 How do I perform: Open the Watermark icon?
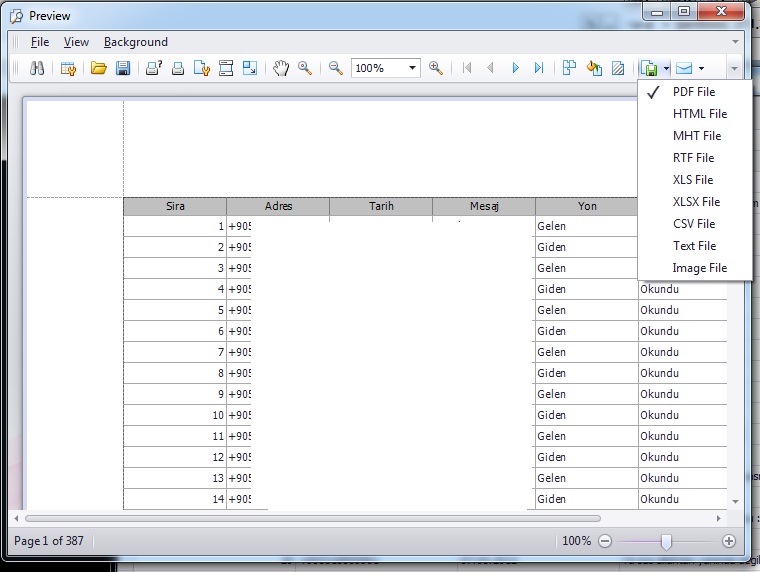(x=618, y=68)
